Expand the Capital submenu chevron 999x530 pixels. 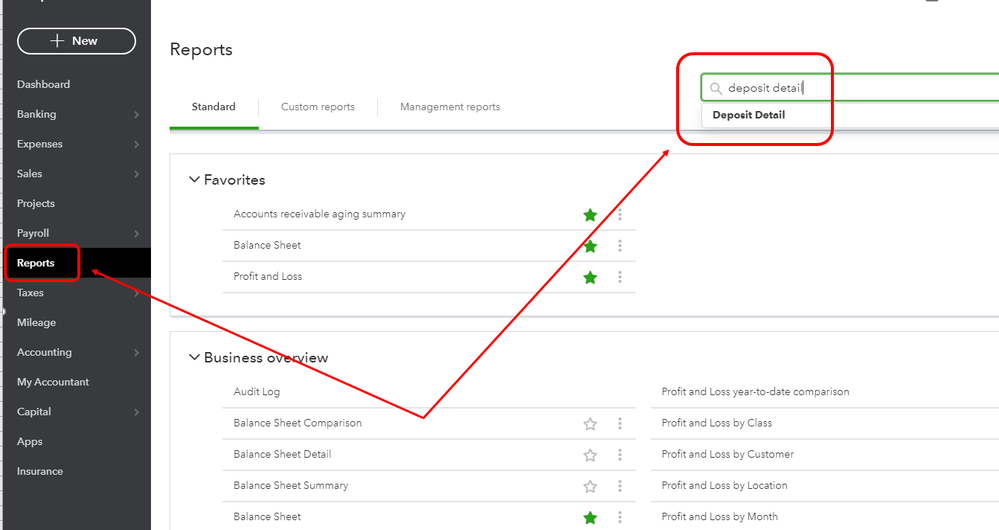136,412
